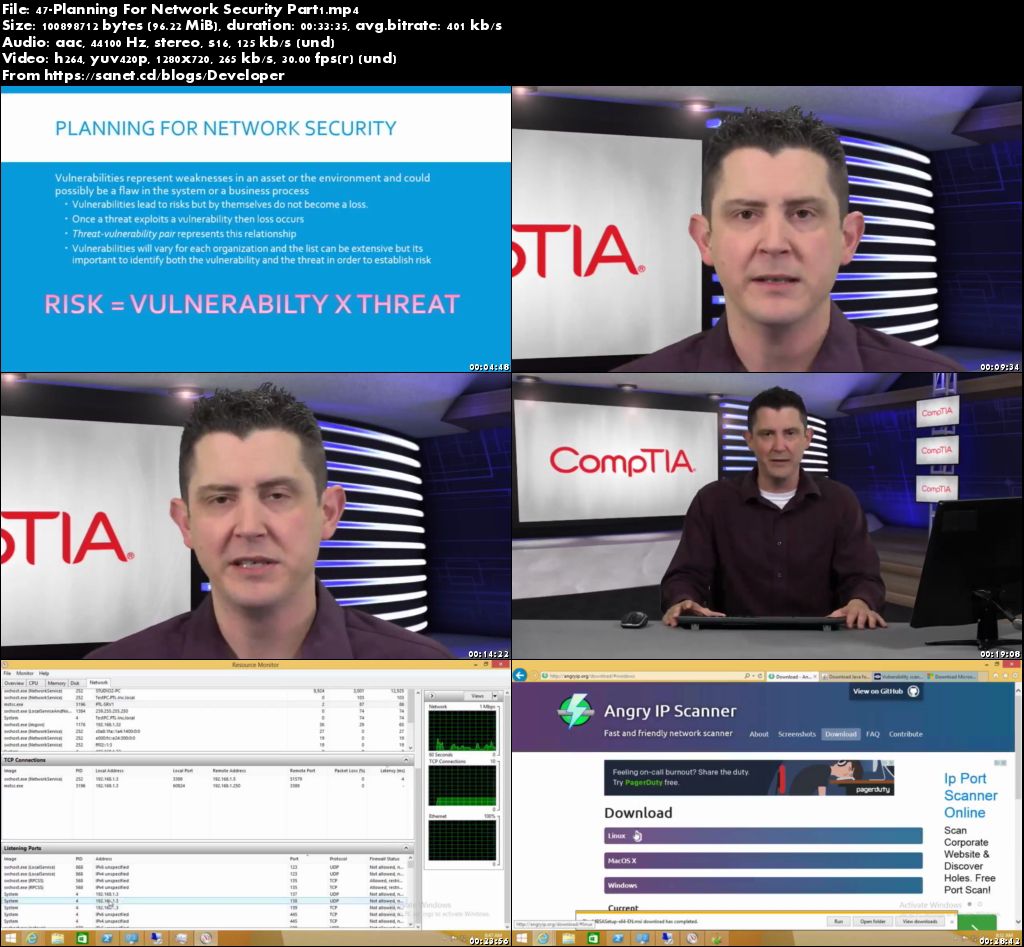Open File Explorer in browser frame taskbar

click(x=568, y=939)
